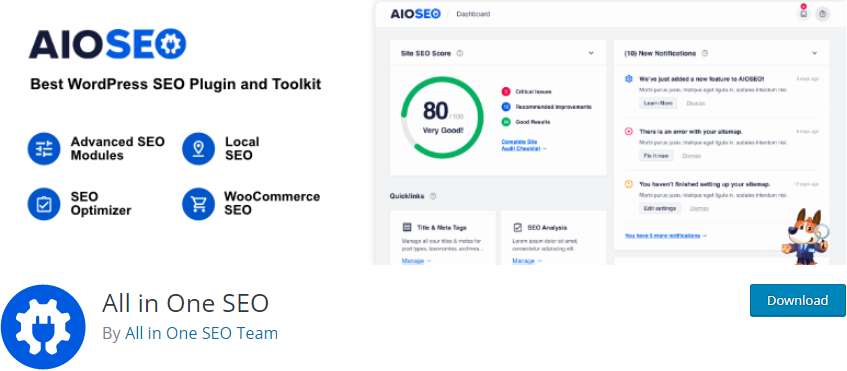This screenshot has width=847, height=371.
Task: Click the Advanced SEO Modules sliders icon
Action: pyautogui.click(x=44, y=149)
